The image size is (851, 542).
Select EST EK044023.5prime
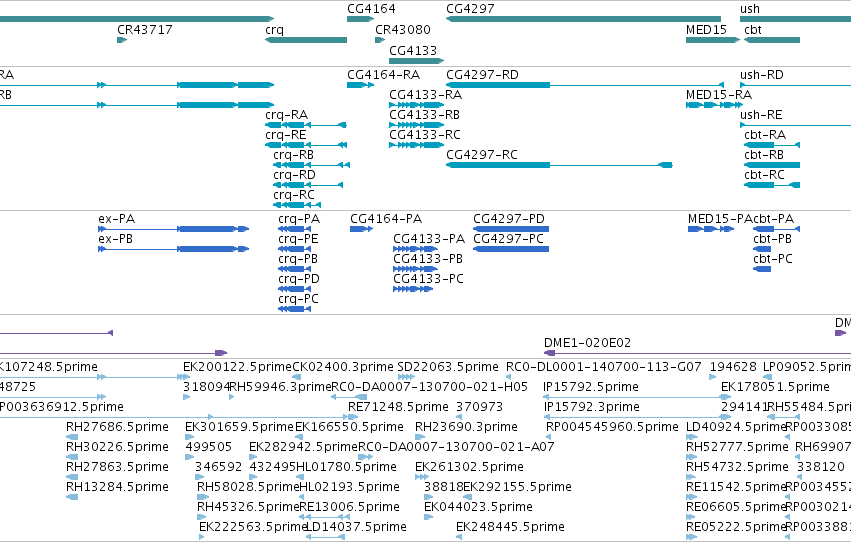(478, 507)
